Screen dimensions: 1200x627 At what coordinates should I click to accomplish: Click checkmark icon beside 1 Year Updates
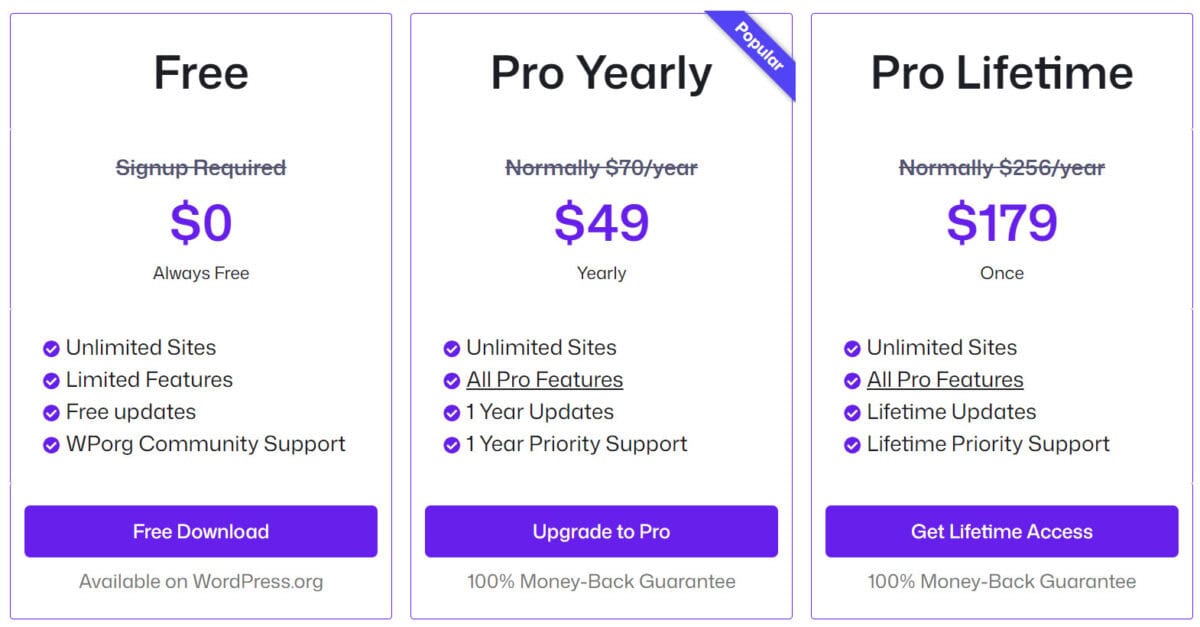pos(452,413)
